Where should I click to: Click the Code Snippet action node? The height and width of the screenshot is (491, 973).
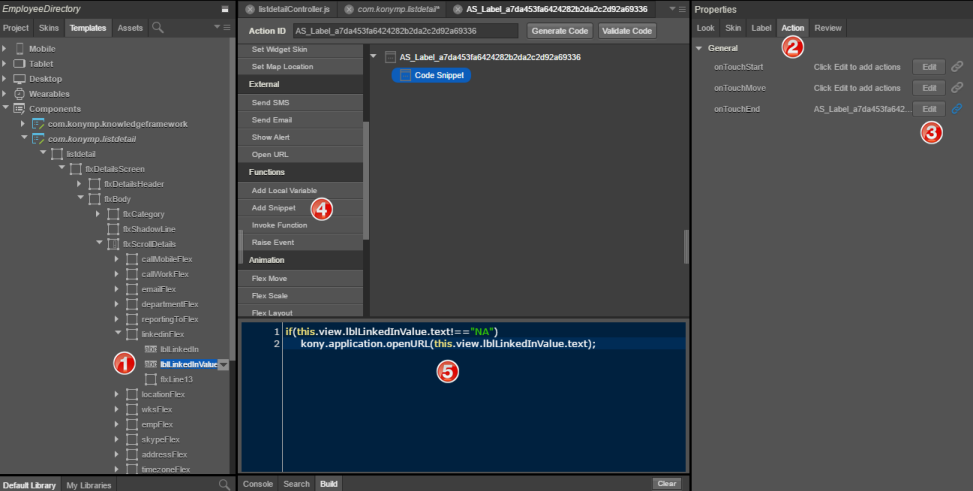point(431,75)
